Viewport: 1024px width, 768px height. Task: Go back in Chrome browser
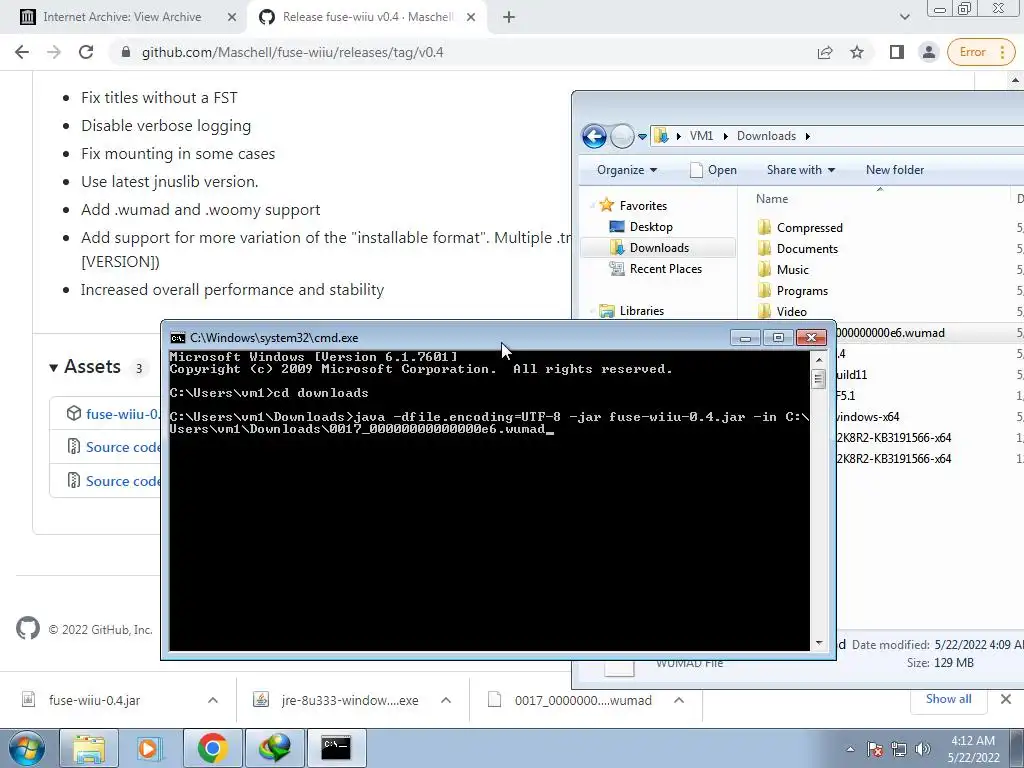click(x=22, y=52)
